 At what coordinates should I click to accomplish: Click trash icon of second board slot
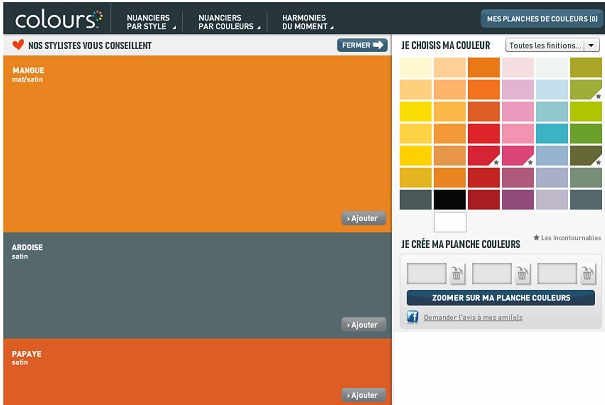pos(522,274)
